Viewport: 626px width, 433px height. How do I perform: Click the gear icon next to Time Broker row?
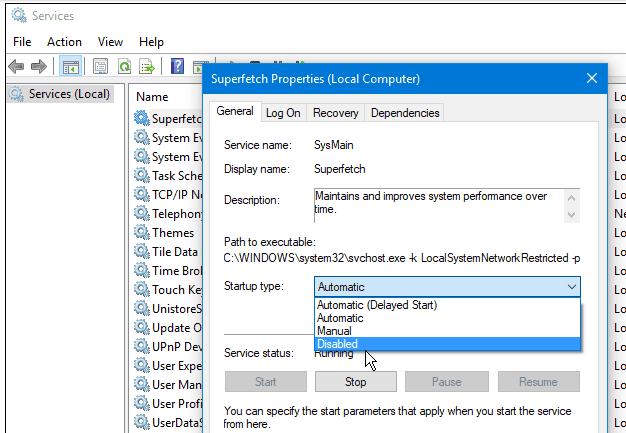click(x=142, y=271)
